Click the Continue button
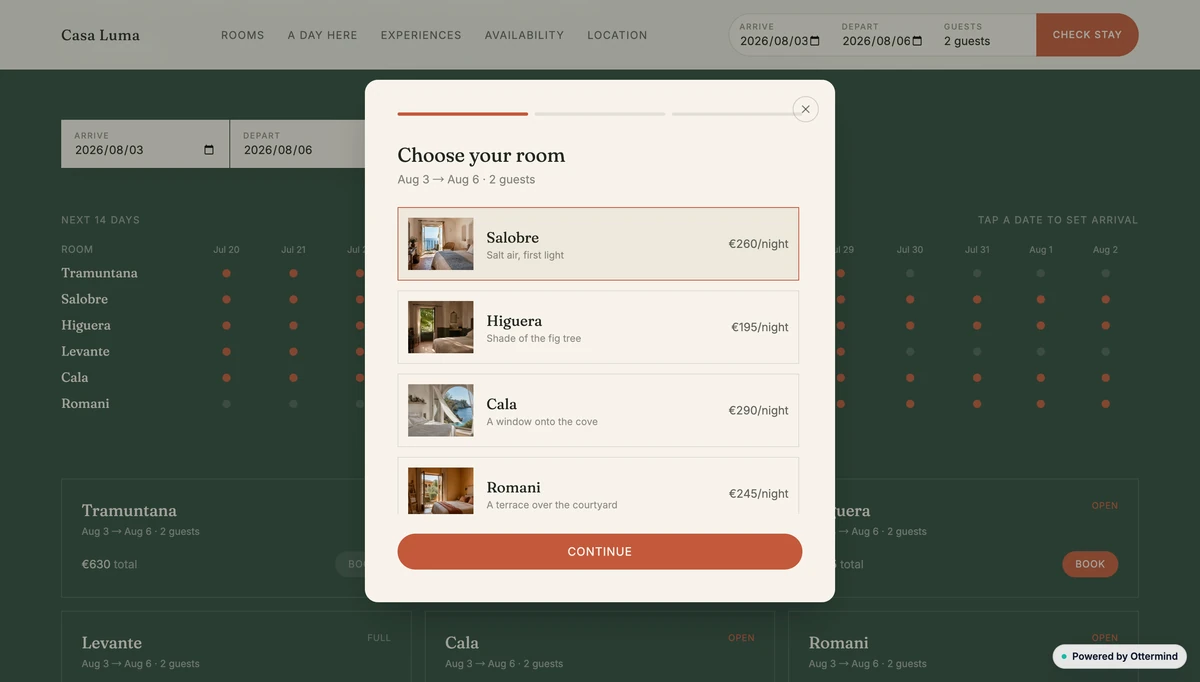Image resolution: width=1200 pixels, height=682 pixels. (600, 552)
